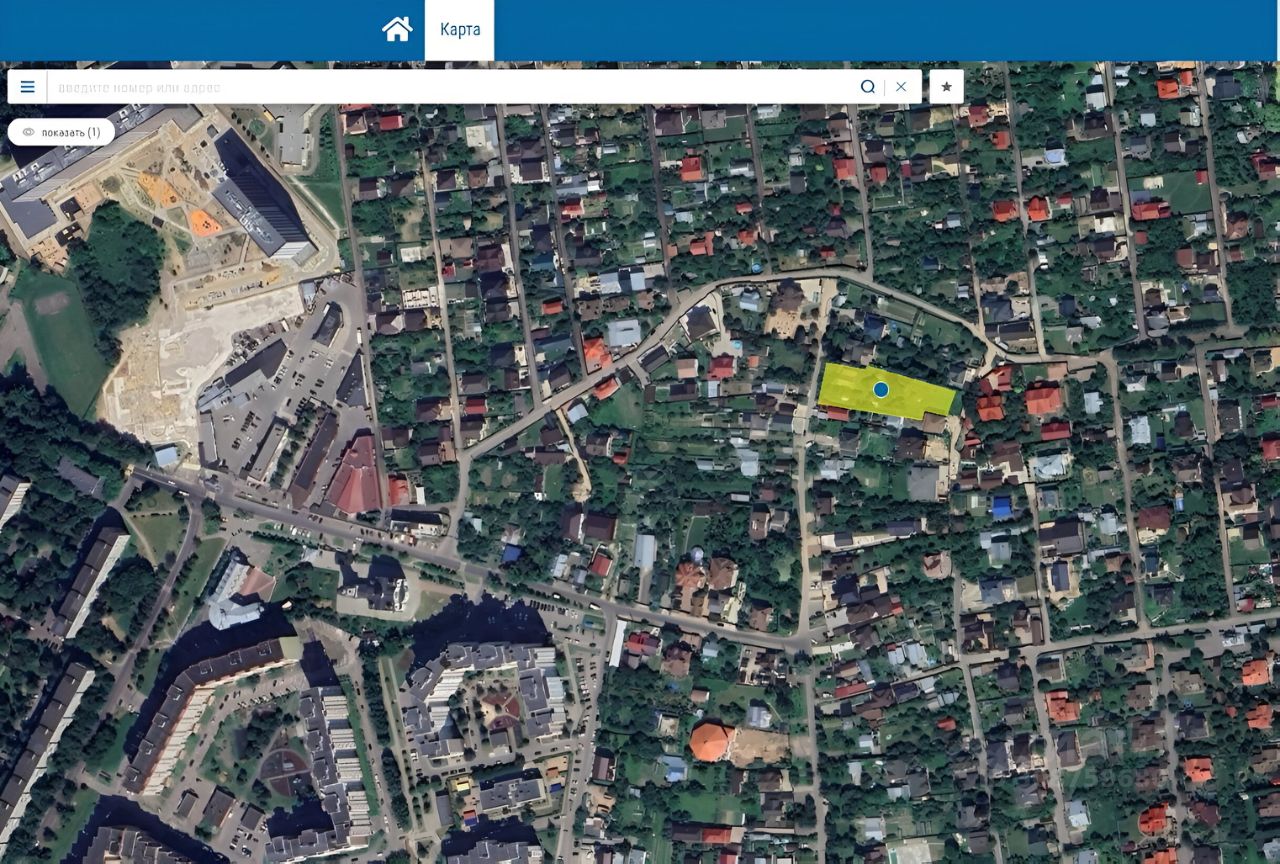Click the apartment complex courtyard playground
The height and width of the screenshot is (864, 1280).
click(x=497, y=712)
